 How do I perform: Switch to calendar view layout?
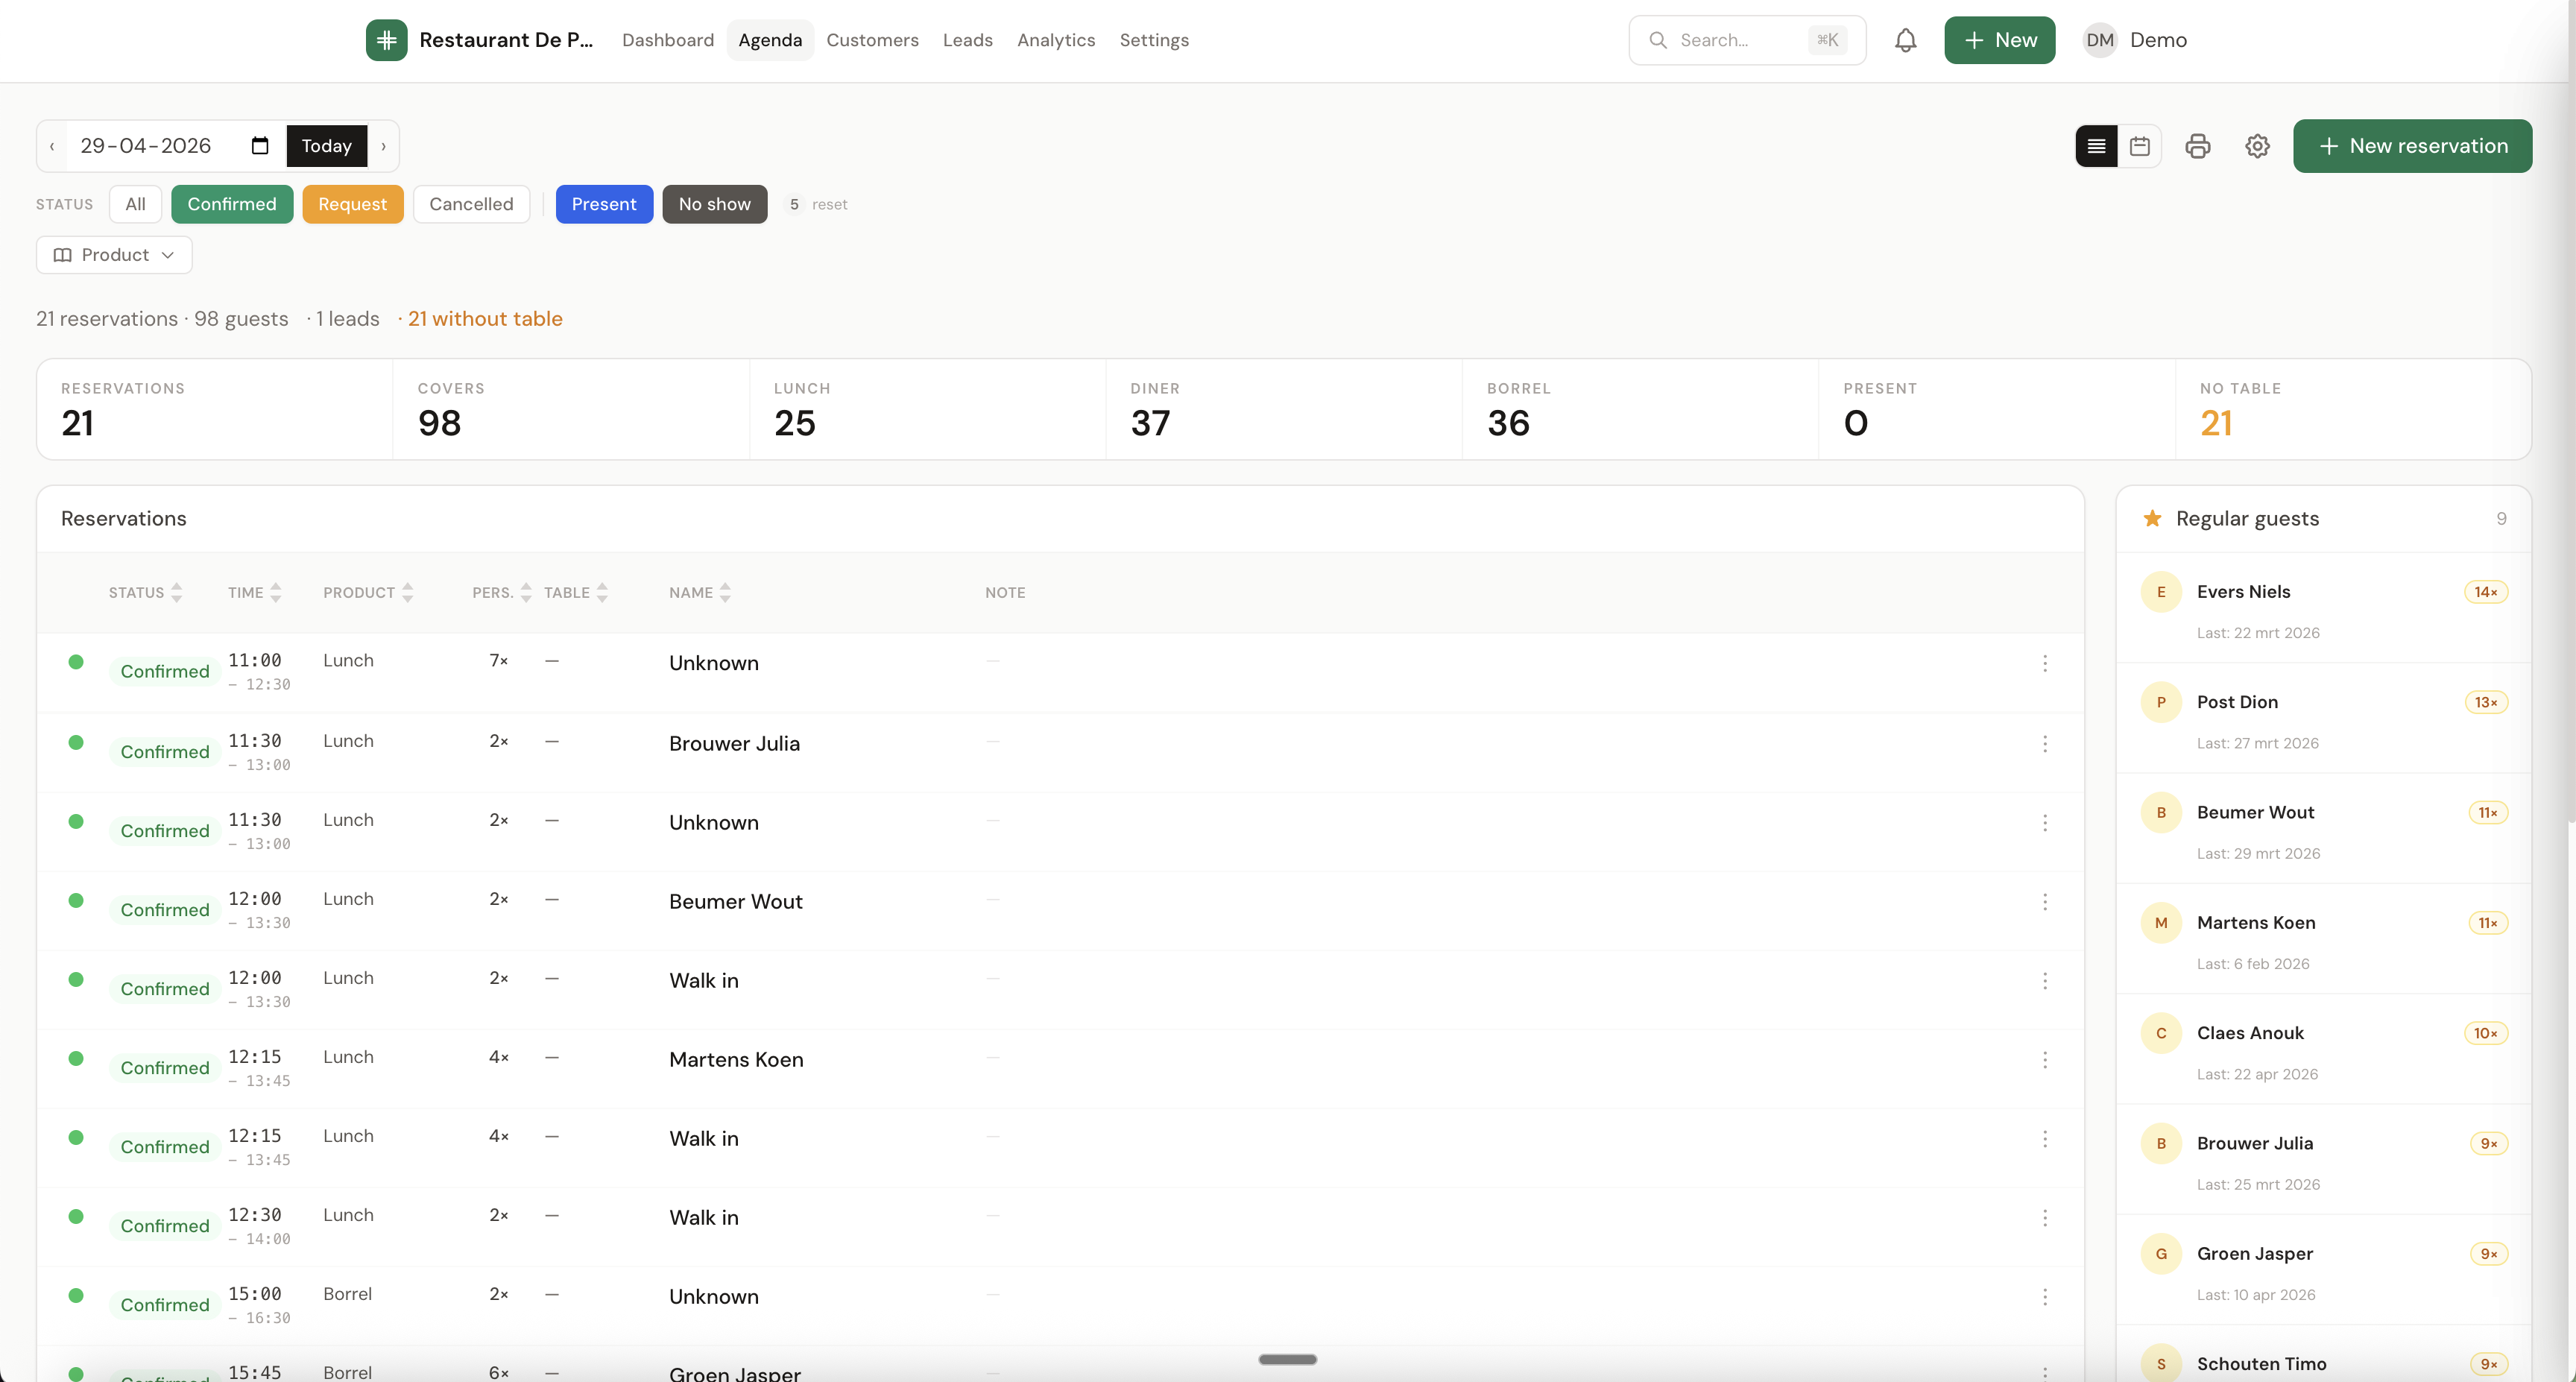(2140, 146)
